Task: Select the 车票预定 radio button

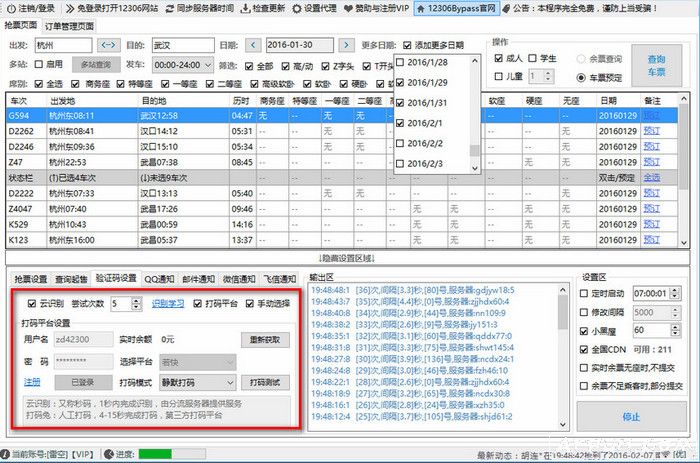Action: coord(581,78)
